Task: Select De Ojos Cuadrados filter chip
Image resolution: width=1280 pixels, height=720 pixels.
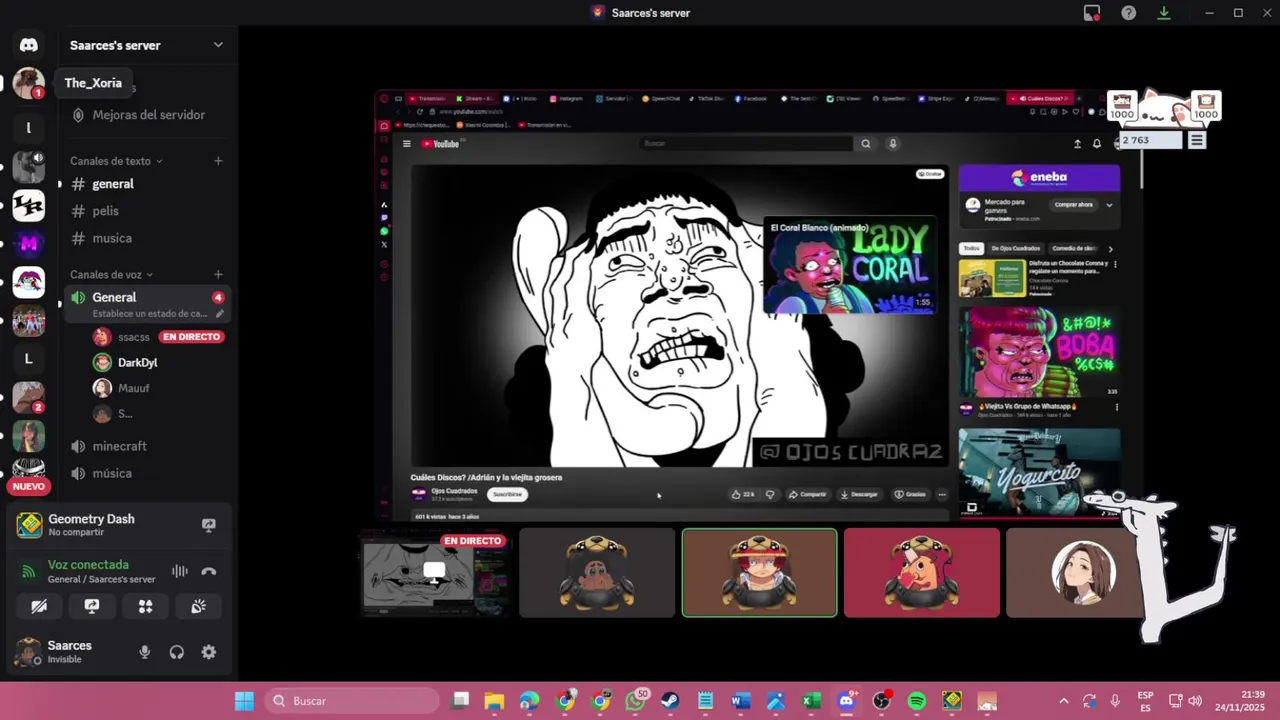Action: click(x=1016, y=248)
